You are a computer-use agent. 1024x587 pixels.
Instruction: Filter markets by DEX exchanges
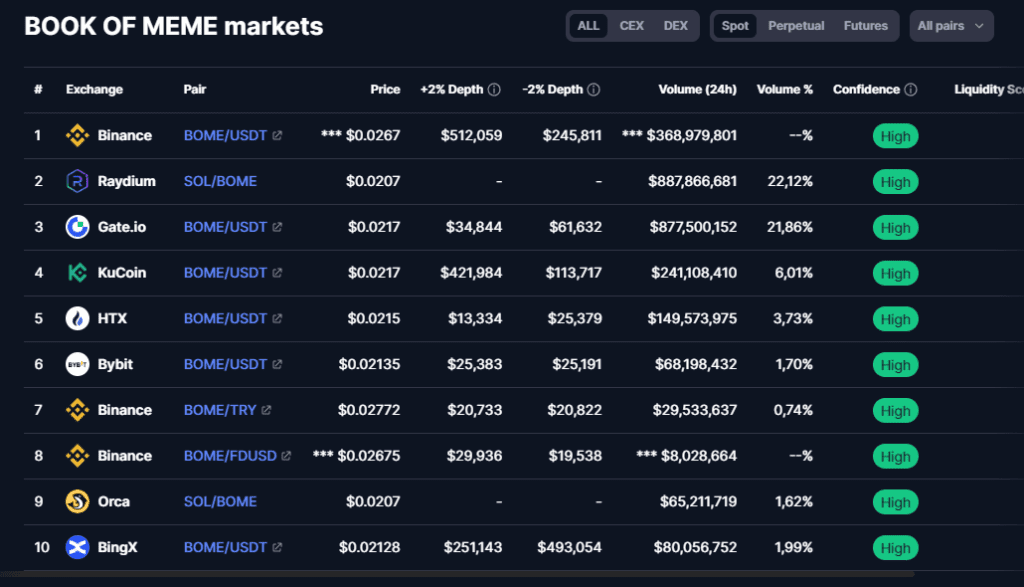click(676, 26)
